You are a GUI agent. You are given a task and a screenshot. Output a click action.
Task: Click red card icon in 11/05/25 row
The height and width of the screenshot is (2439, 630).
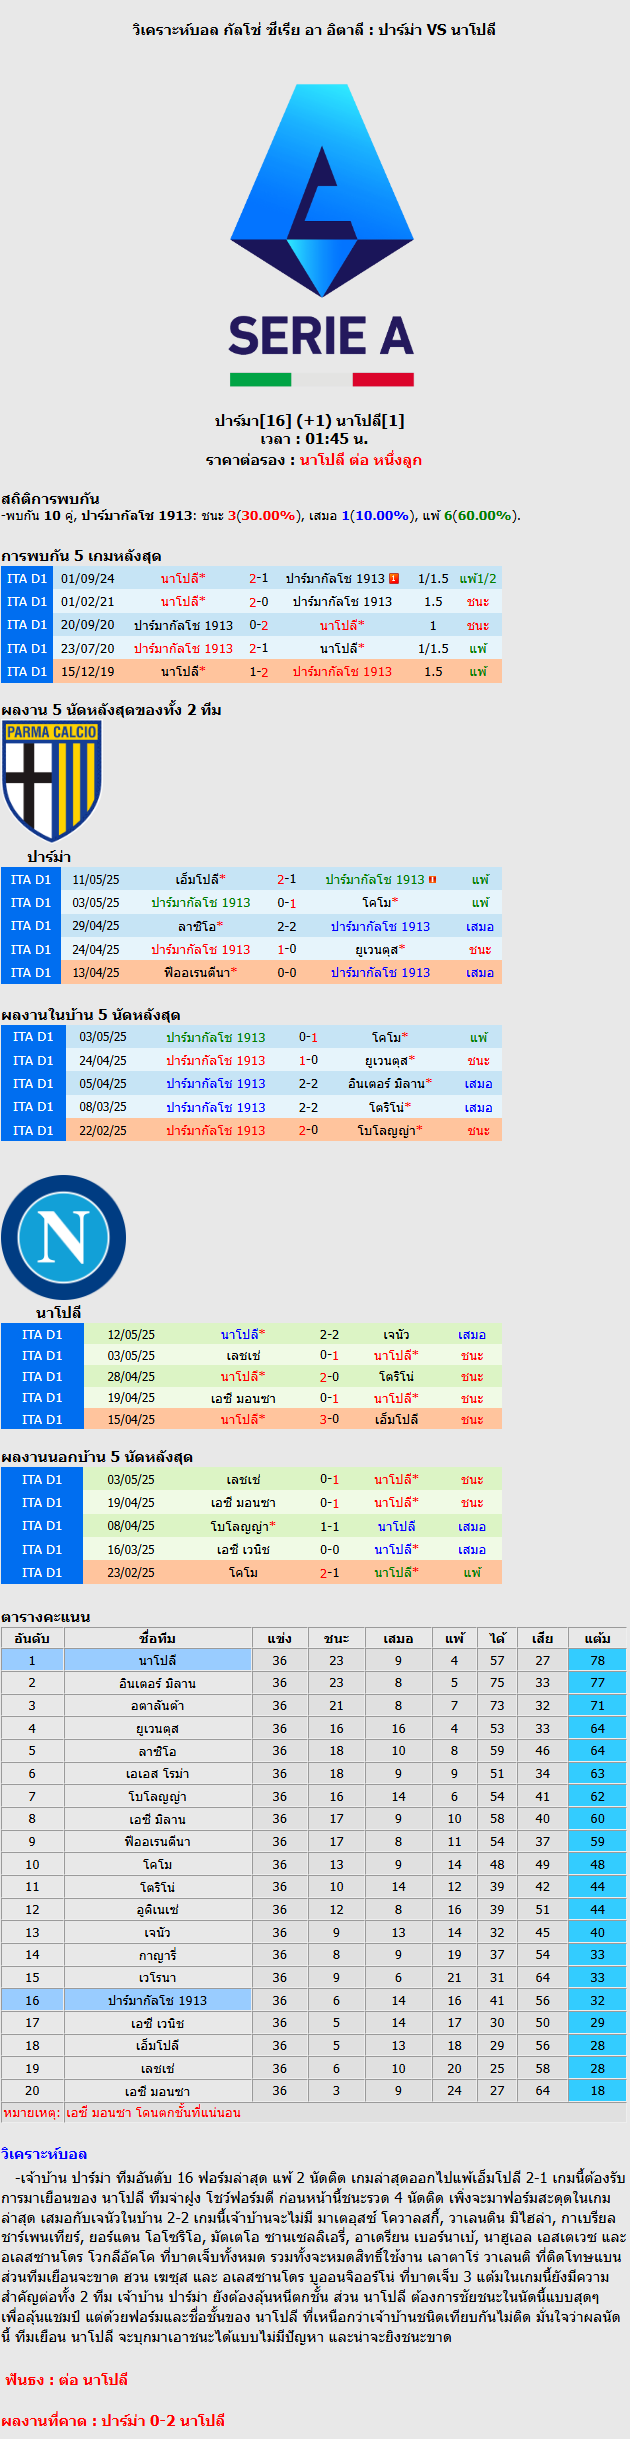(x=432, y=880)
